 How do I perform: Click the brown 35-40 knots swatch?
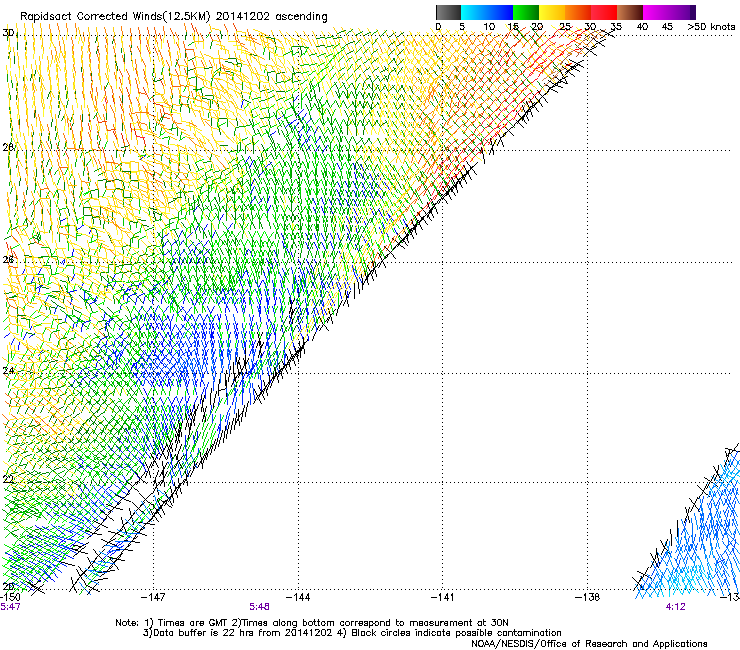click(630, 12)
